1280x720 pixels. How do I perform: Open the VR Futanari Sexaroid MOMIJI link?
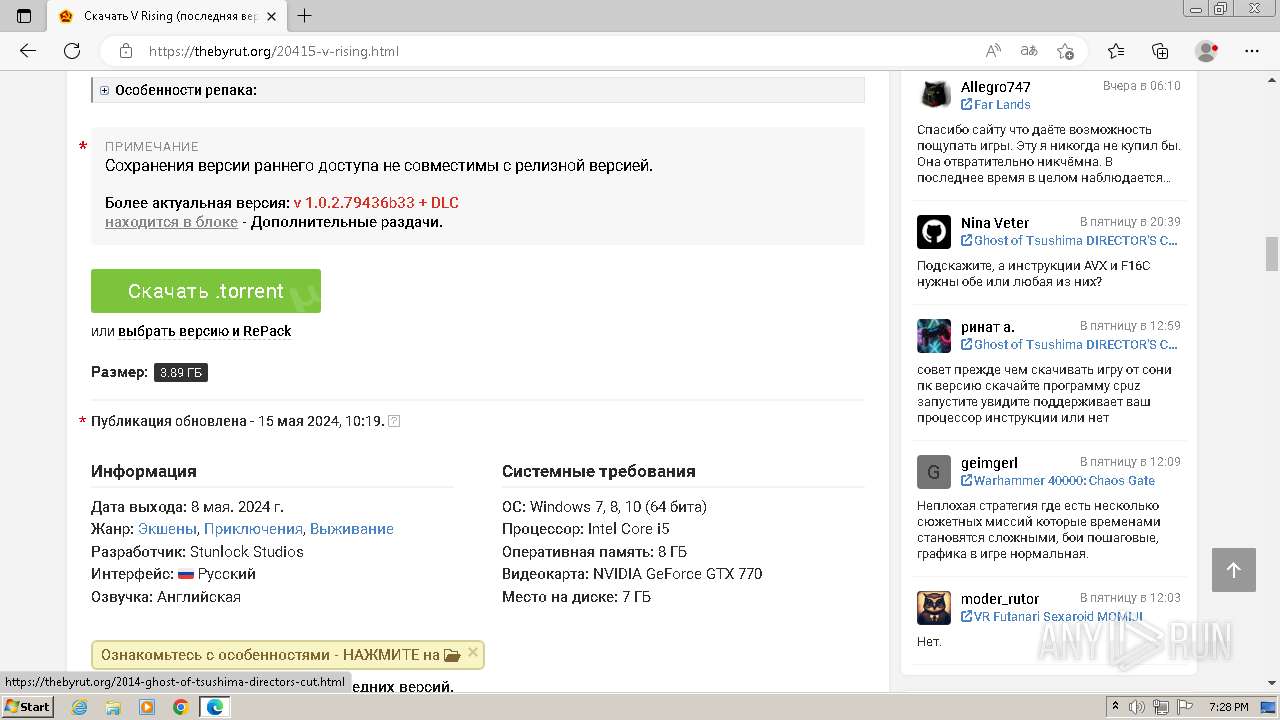click(x=1052, y=616)
